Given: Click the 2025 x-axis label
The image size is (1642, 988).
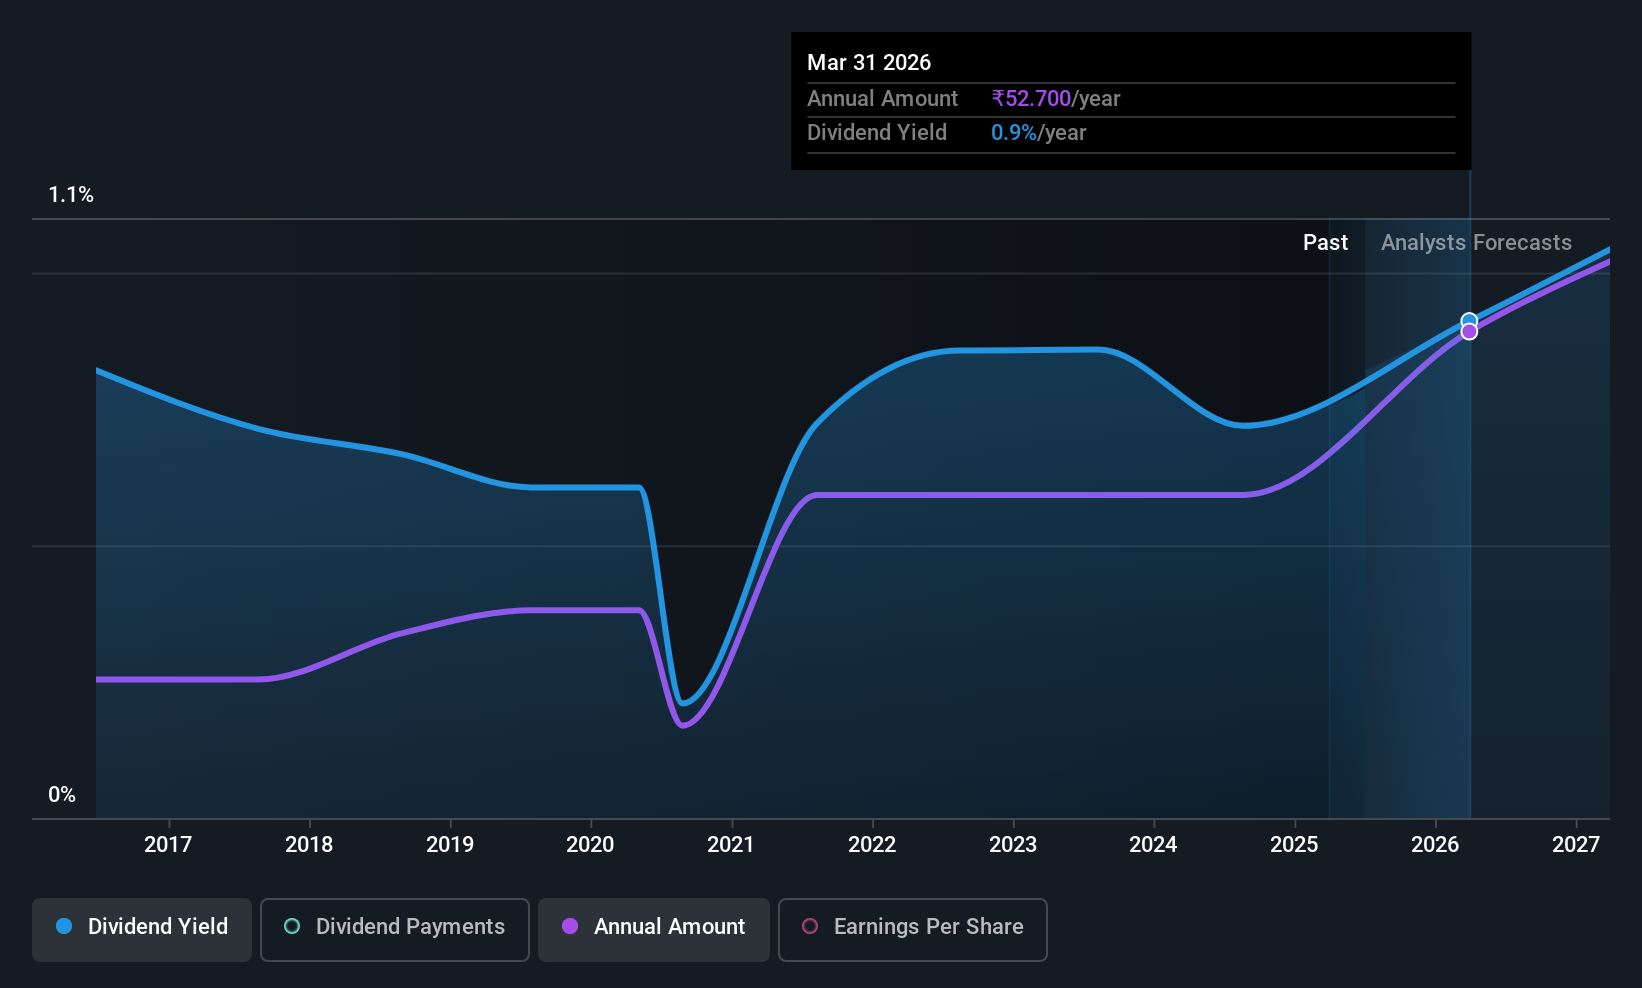Looking at the screenshot, I should (1294, 845).
